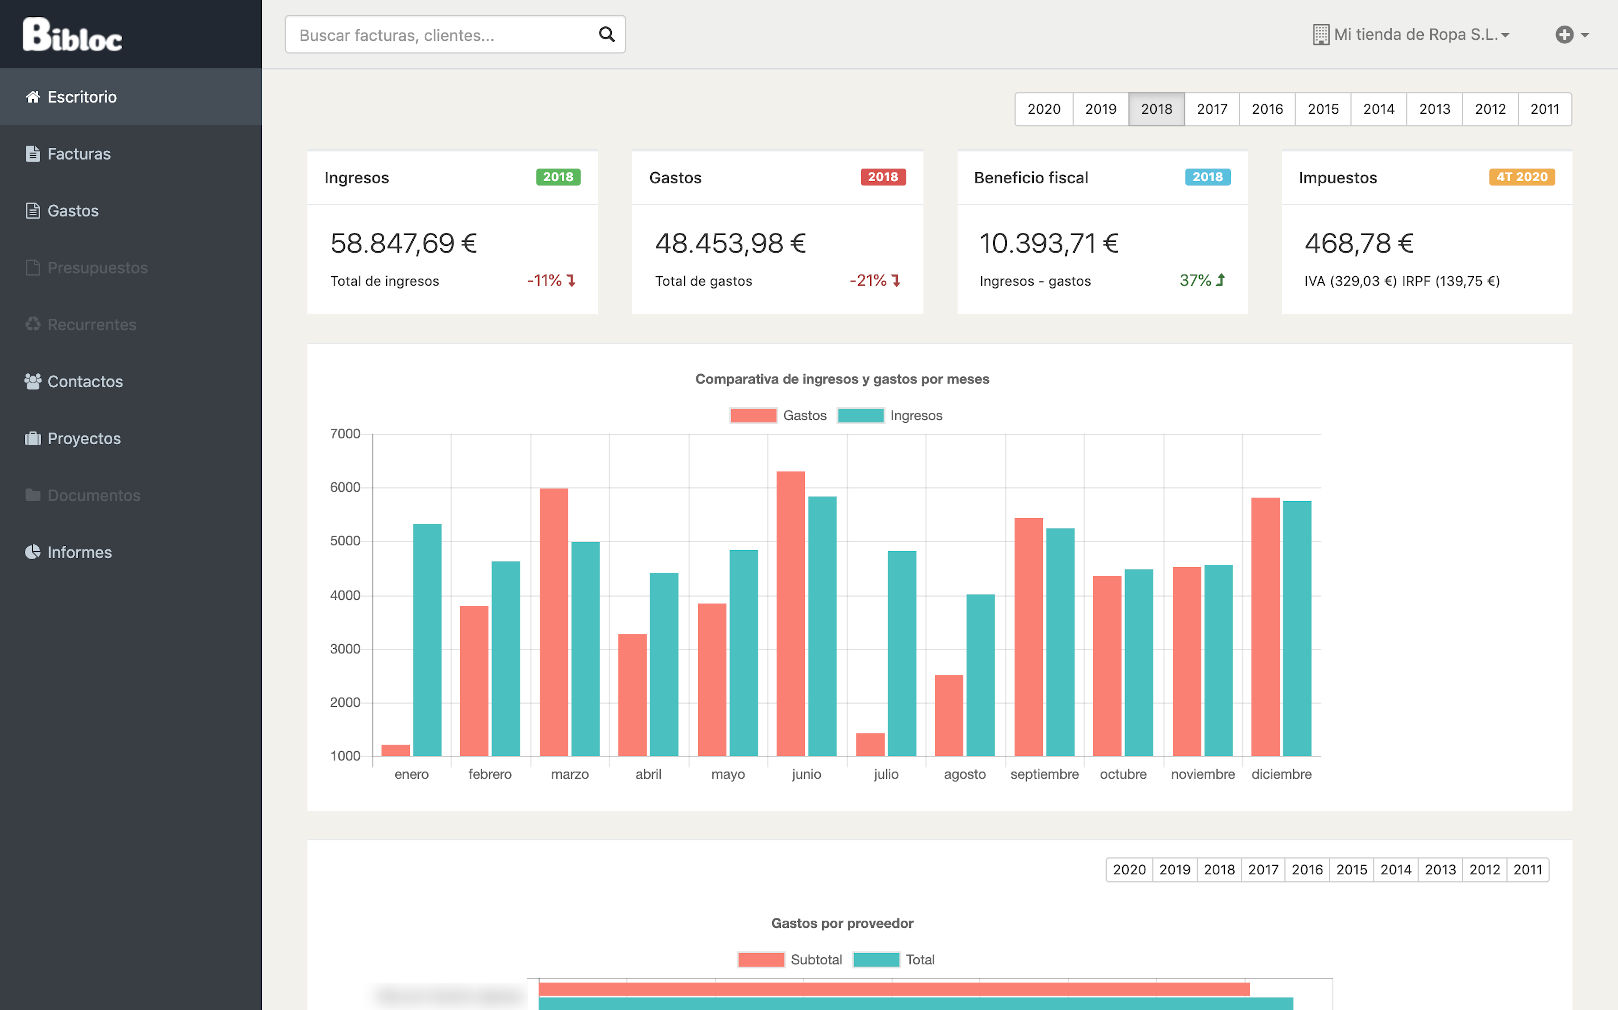Image resolution: width=1618 pixels, height=1010 pixels.
Task: Click the Escritorio home icon
Action: 33,97
